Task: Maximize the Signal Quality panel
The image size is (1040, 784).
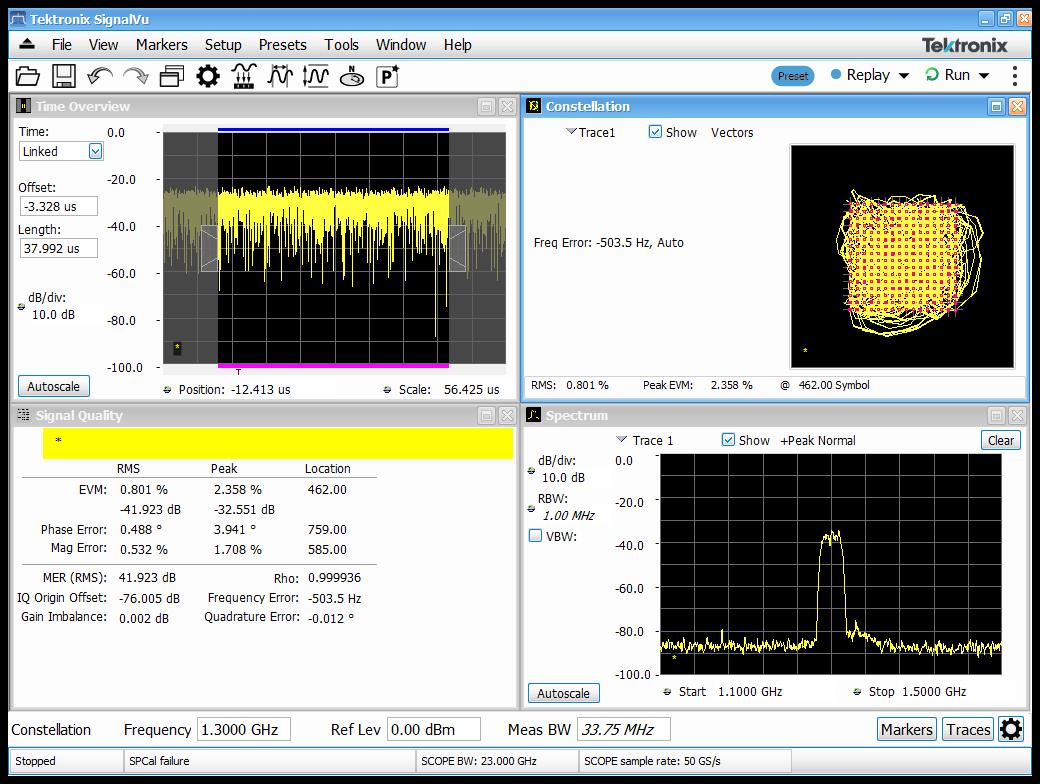Action: click(486, 415)
